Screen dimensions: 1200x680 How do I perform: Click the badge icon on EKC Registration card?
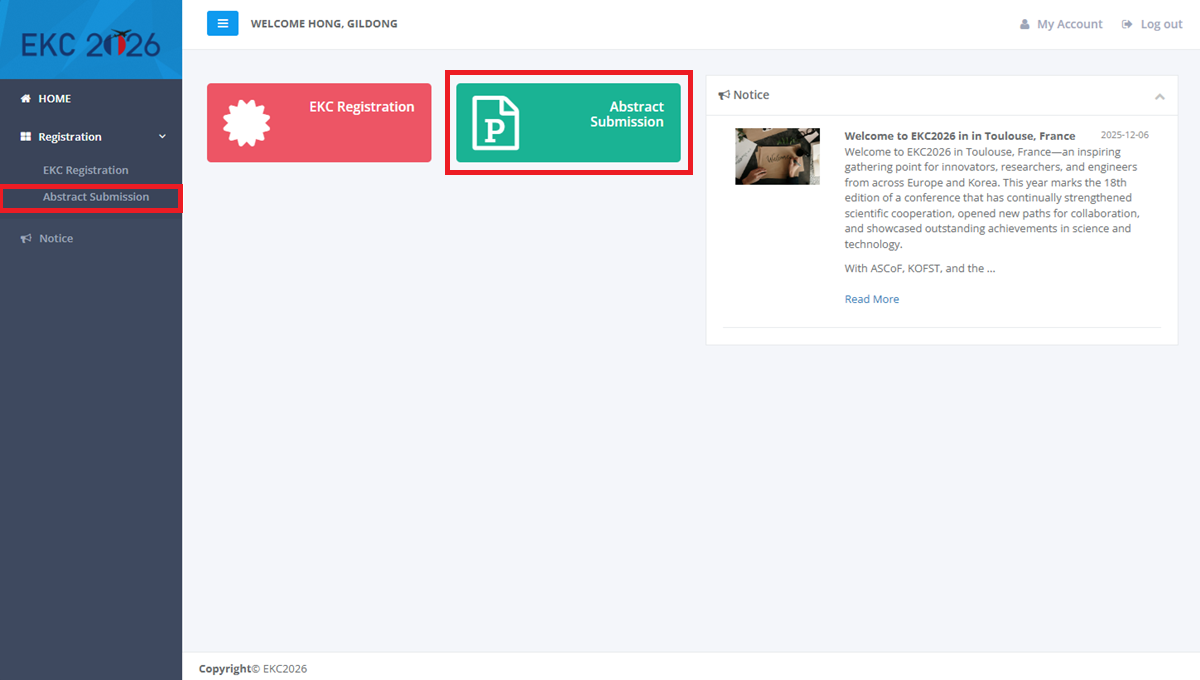coord(246,123)
